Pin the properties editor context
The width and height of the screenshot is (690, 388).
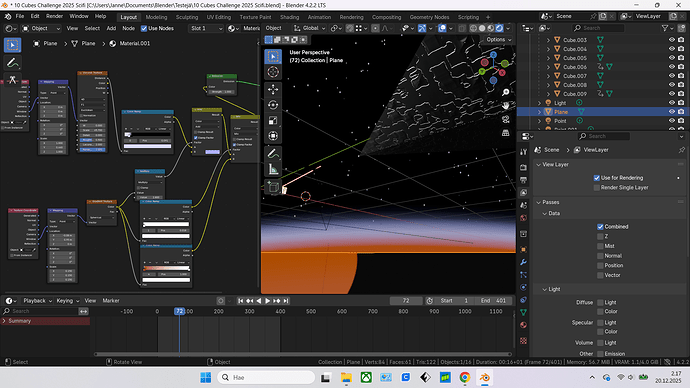[682, 150]
